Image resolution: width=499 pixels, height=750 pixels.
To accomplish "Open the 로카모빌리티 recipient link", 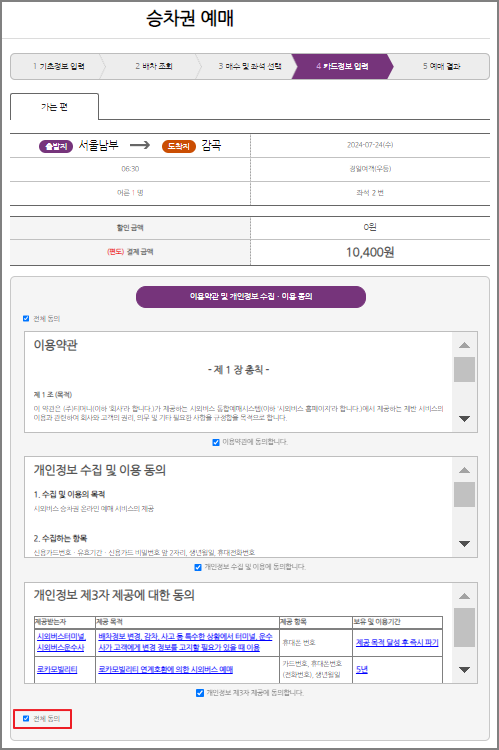I will tap(57, 669).
